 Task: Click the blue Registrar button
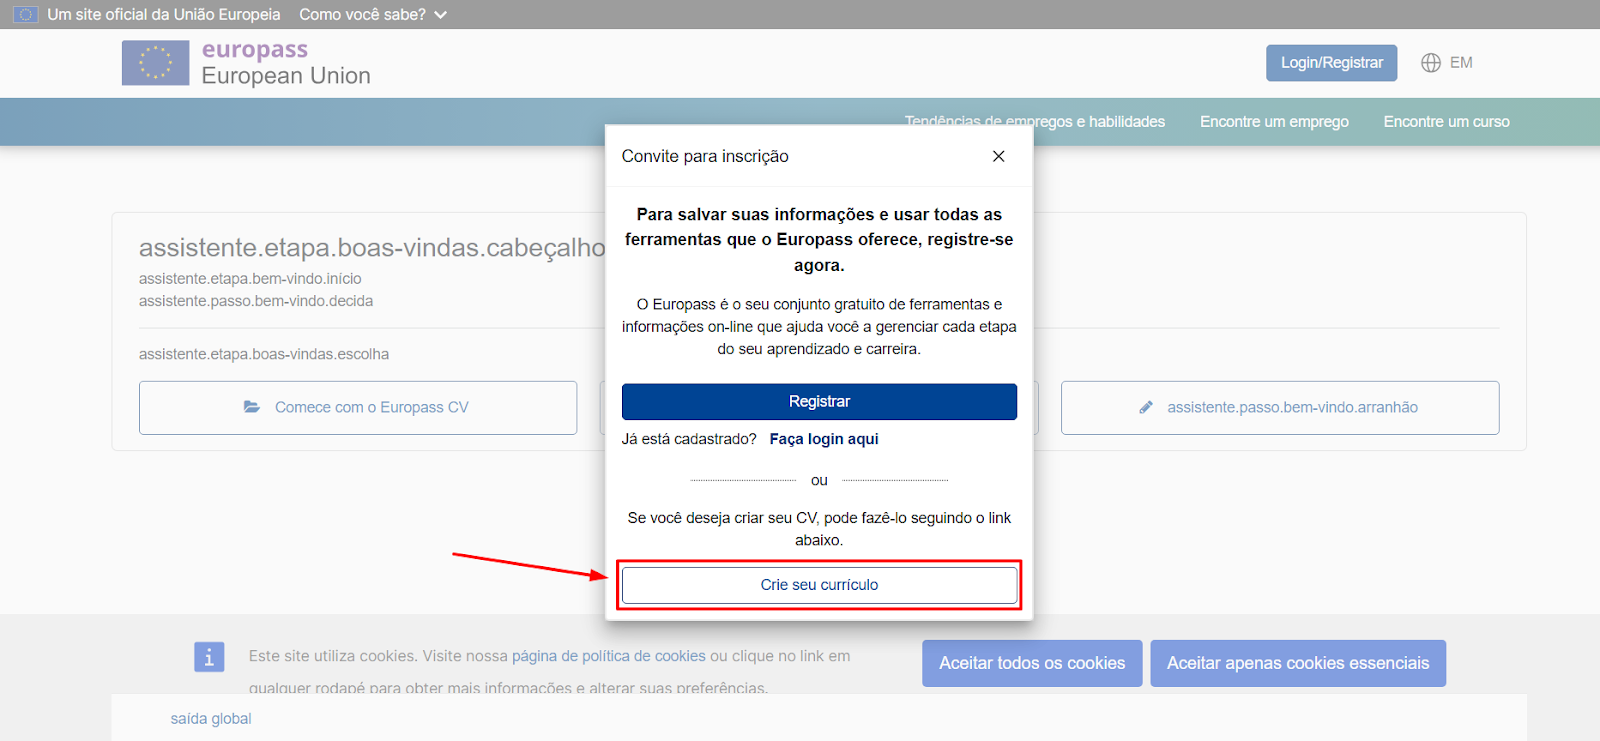819,402
